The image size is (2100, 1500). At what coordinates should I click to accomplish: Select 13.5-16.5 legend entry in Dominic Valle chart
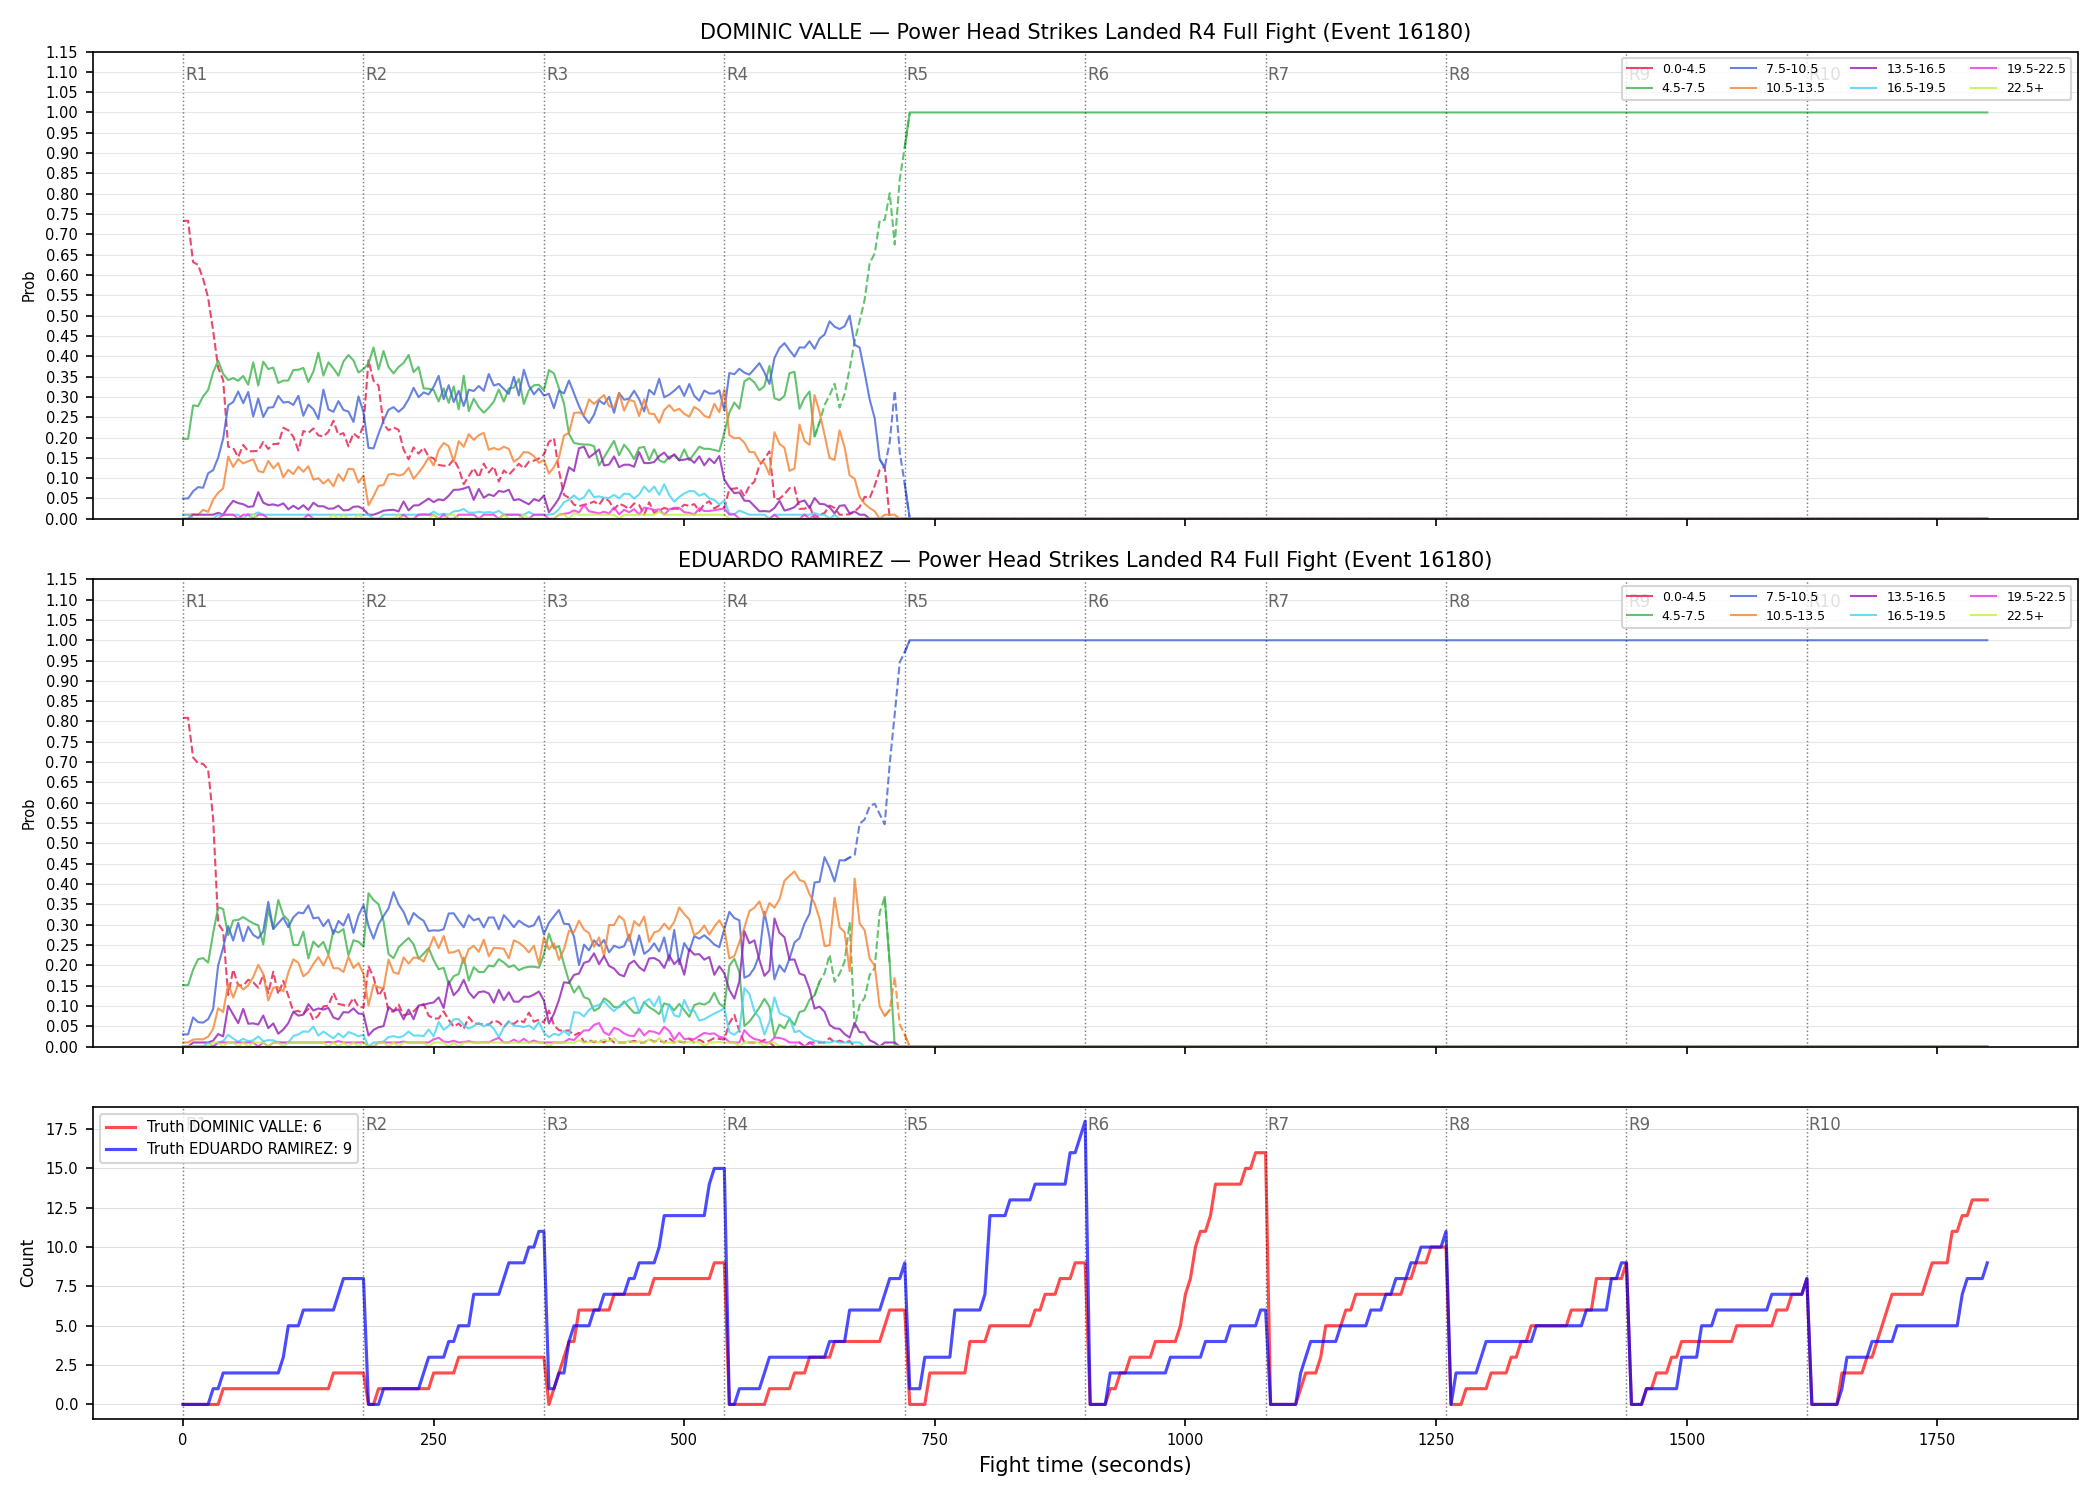(x=1898, y=69)
